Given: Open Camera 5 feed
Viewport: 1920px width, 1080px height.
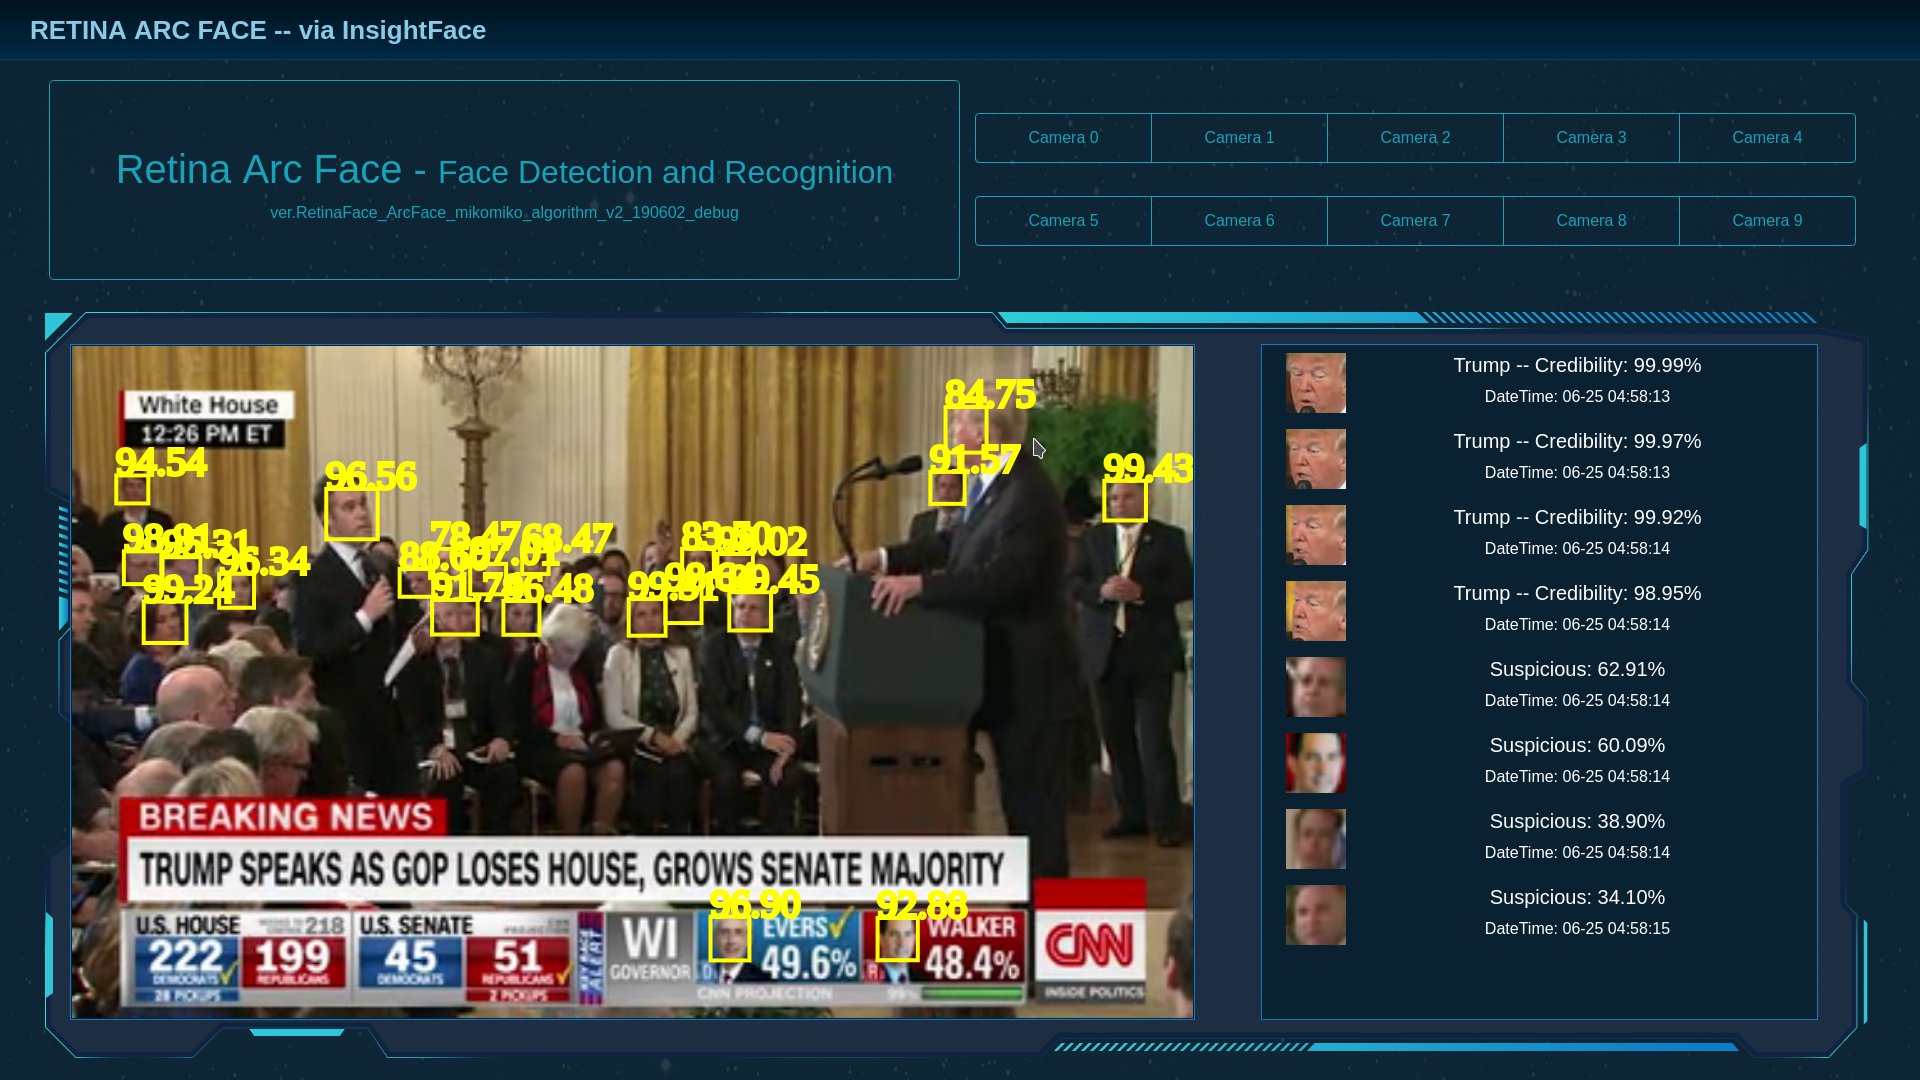Looking at the screenshot, I should click(1063, 221).
